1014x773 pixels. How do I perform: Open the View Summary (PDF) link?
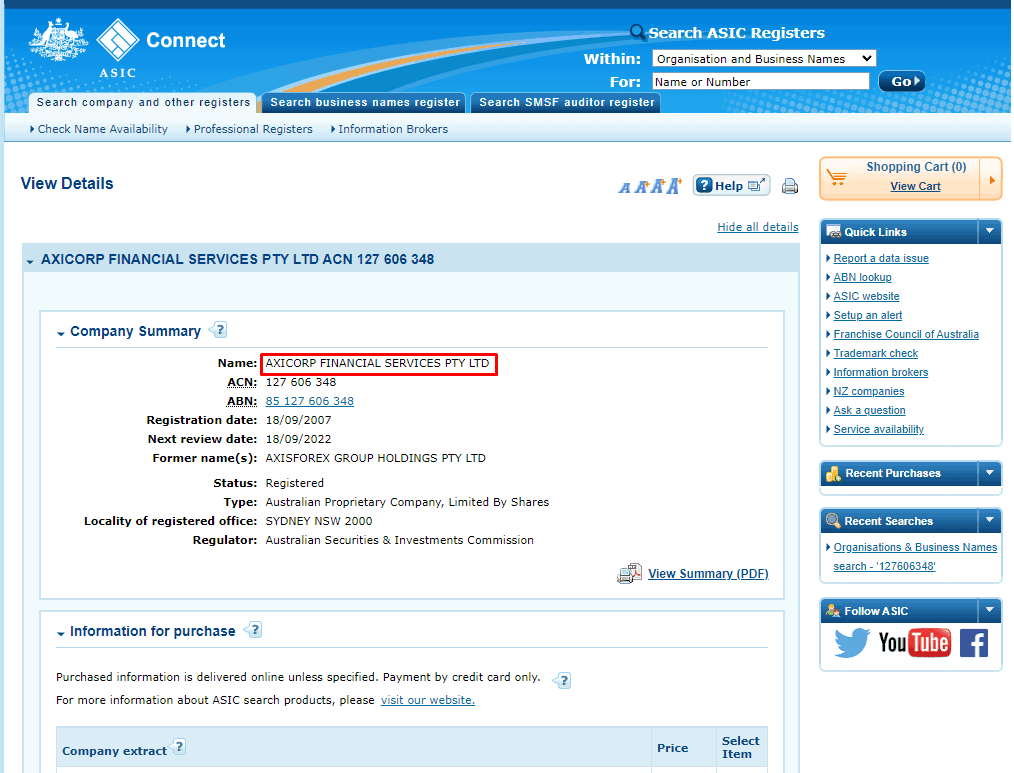[x=708, y=574]
